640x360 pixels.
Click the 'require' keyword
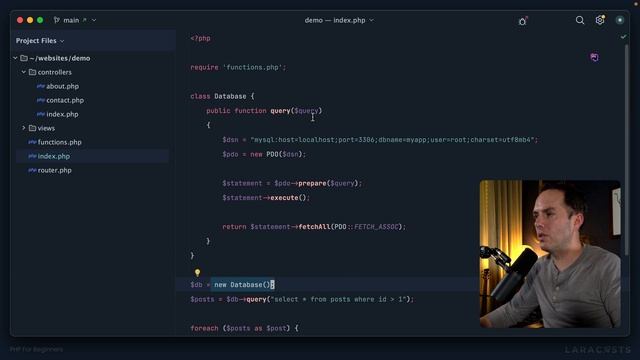[204, 67]
